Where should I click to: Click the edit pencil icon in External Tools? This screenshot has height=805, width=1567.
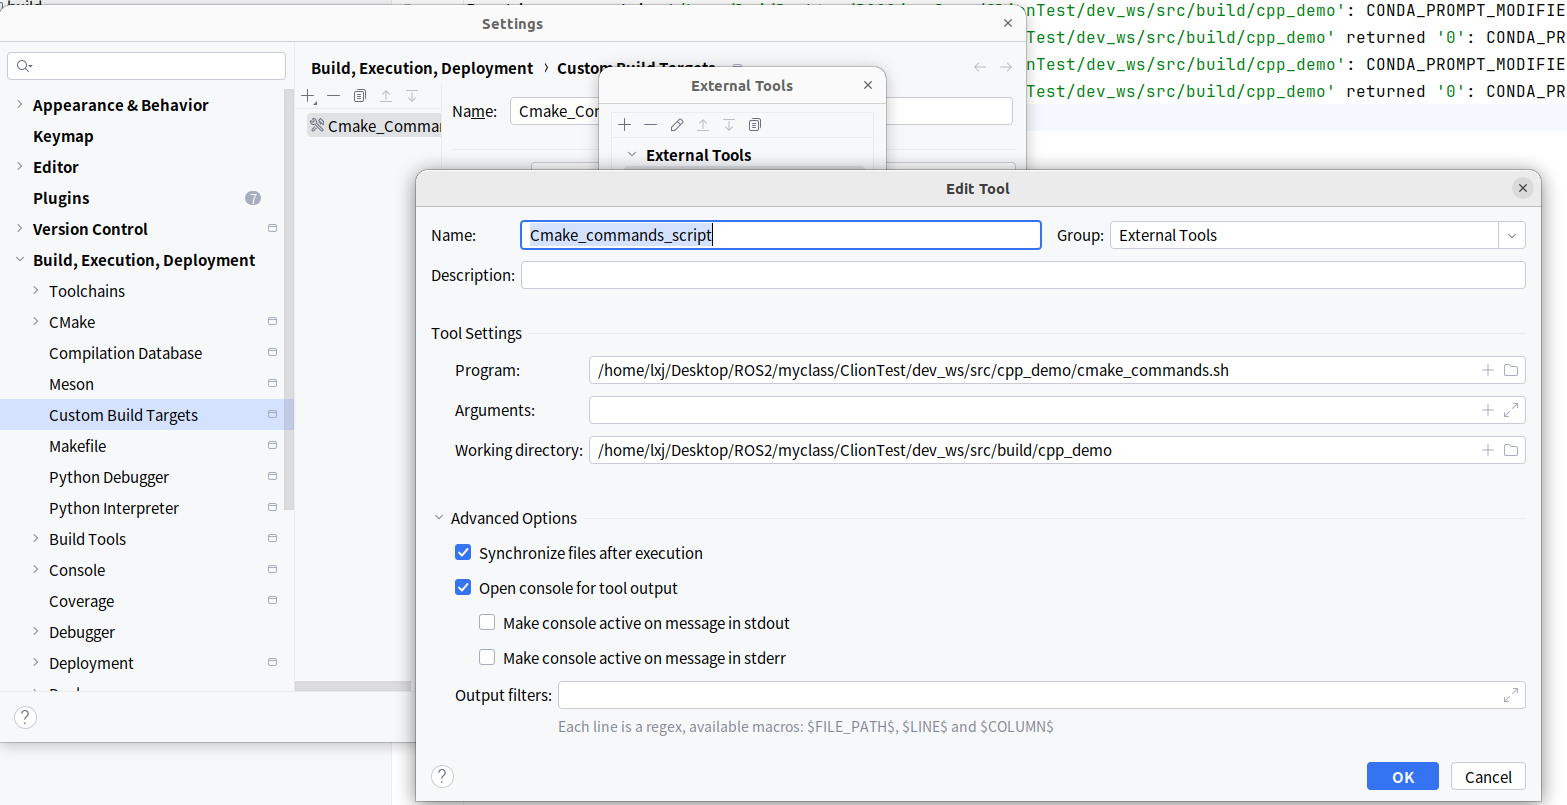[x=677, y=125]
